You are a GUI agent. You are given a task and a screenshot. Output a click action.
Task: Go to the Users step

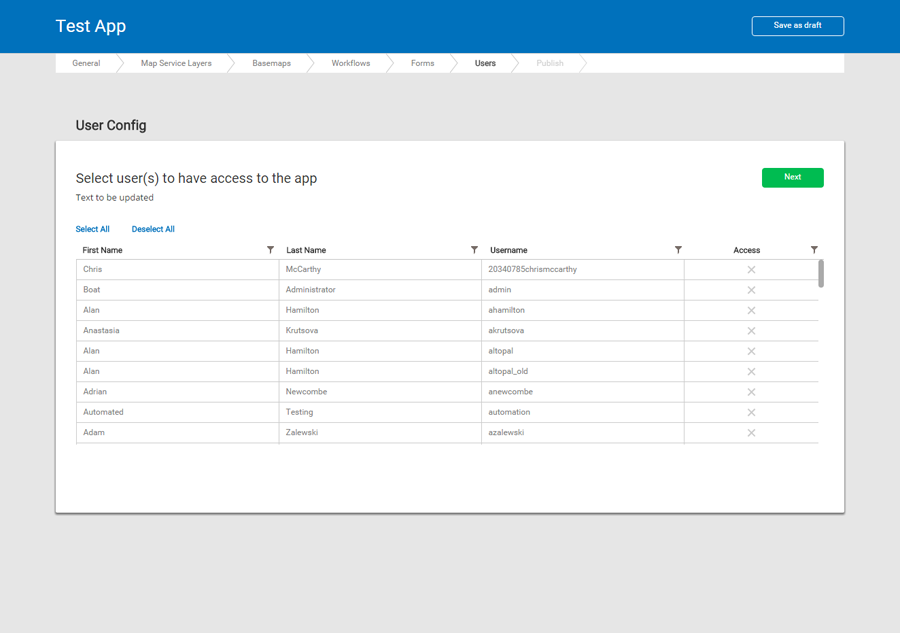485,63
